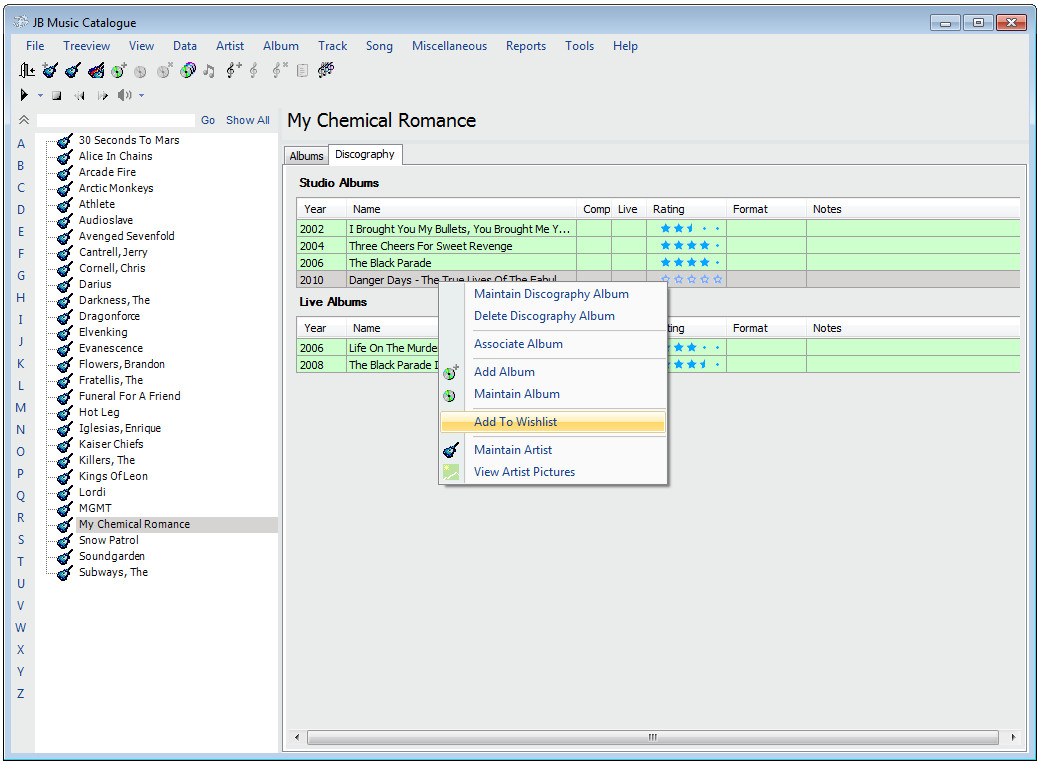Select the 2002 I Brought You My Bullets row
1038x762 pixels.
(x=658, y=229)
